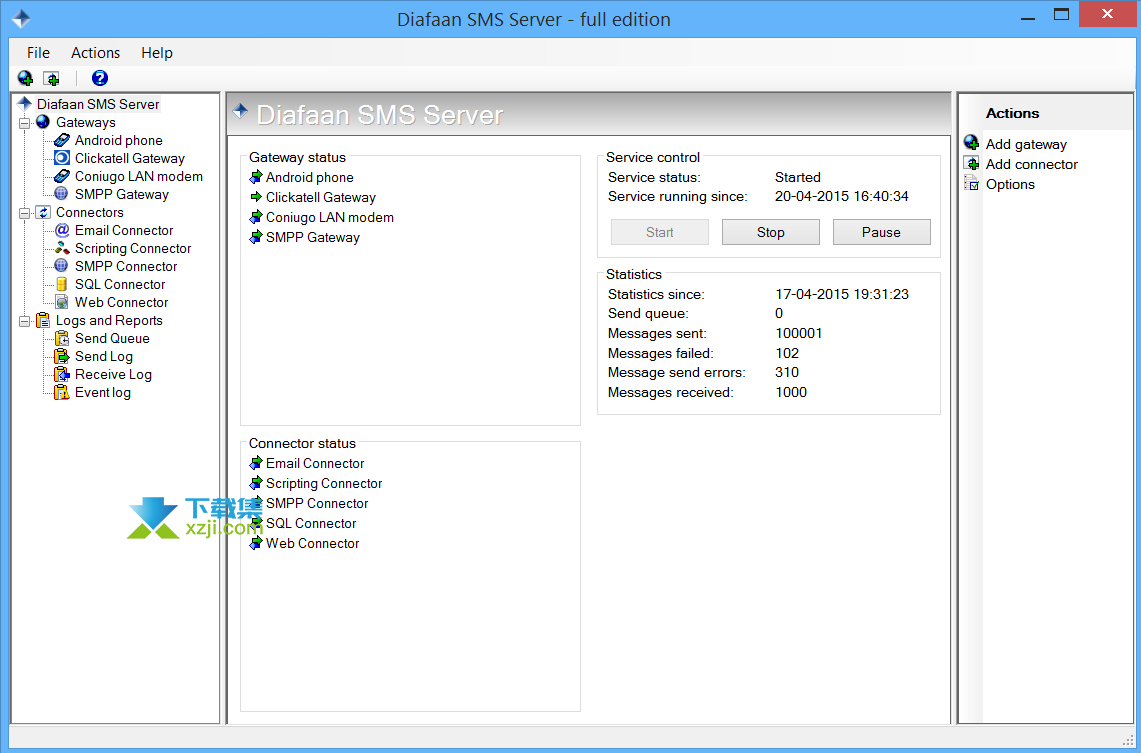Collapse the Gateways tree node
1141x753 pixels.
pos(25,122)
